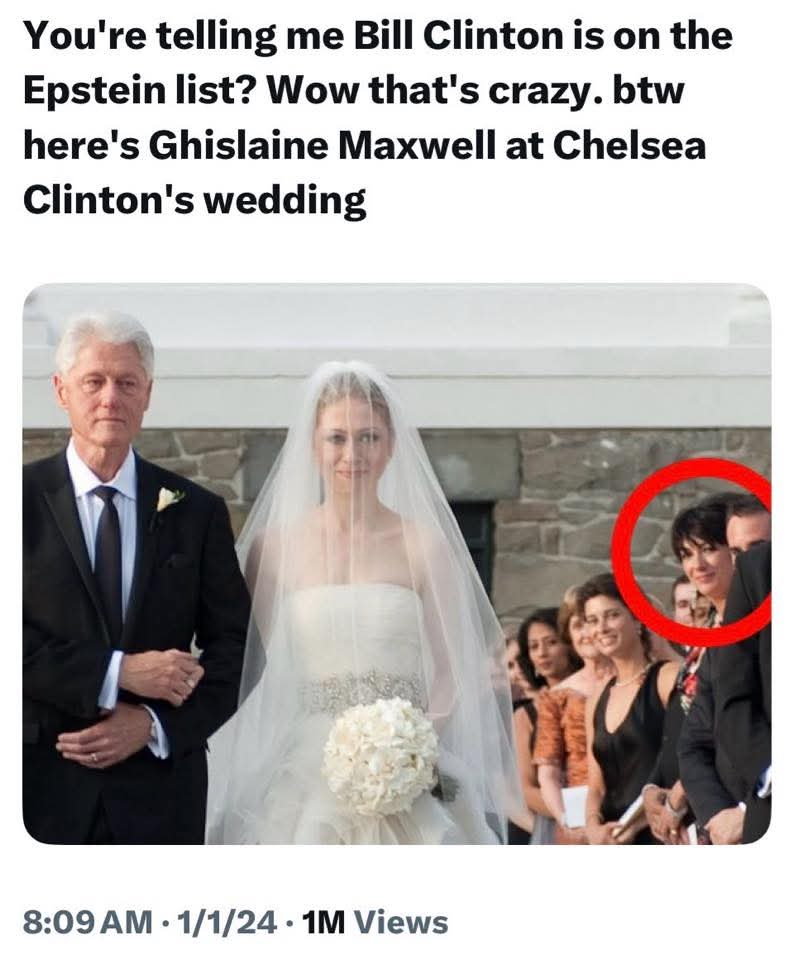This screenshot has width=794, height=960.
Task: Click the red circle drawn on the photo
Action: click(x=692, y=552)
